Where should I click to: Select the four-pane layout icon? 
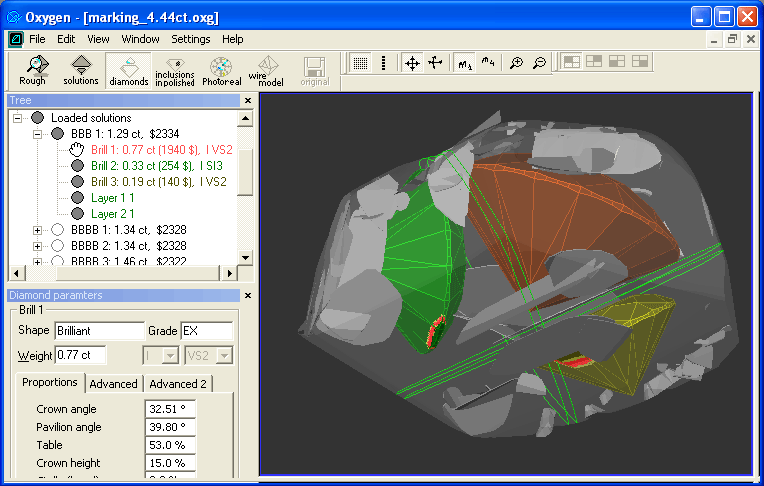pos(571,62)
